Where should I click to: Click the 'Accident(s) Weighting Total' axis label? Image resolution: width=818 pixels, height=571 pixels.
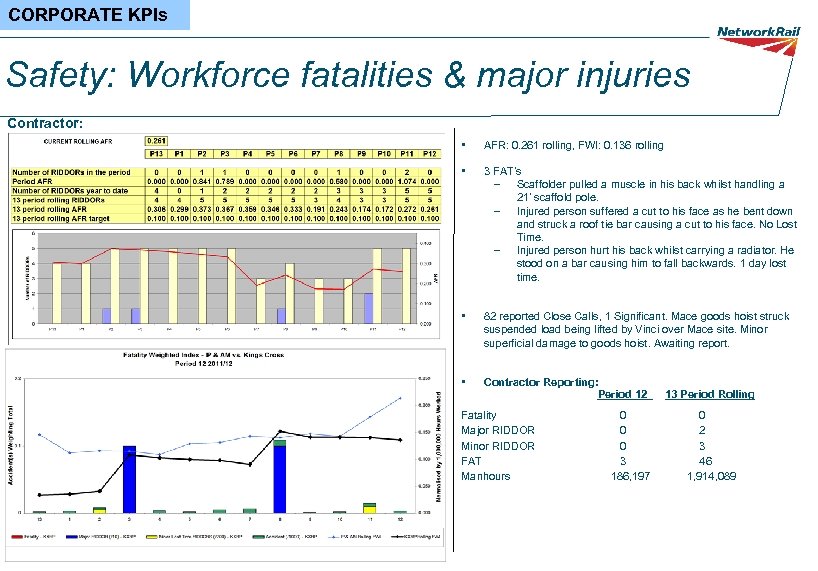(x=10, y=445)
